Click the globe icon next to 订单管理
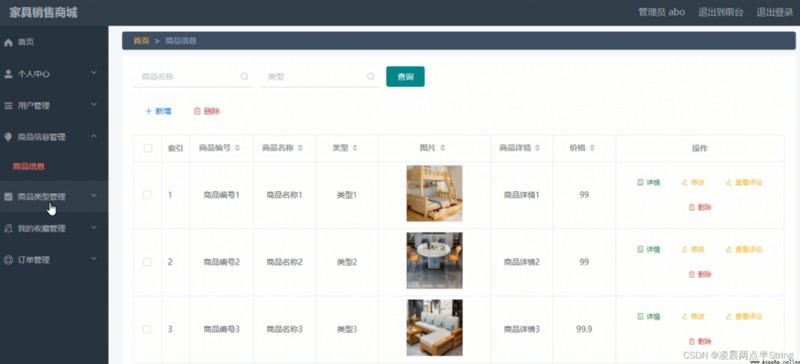Viewport: 800px width, 364px height. [8, 260]
